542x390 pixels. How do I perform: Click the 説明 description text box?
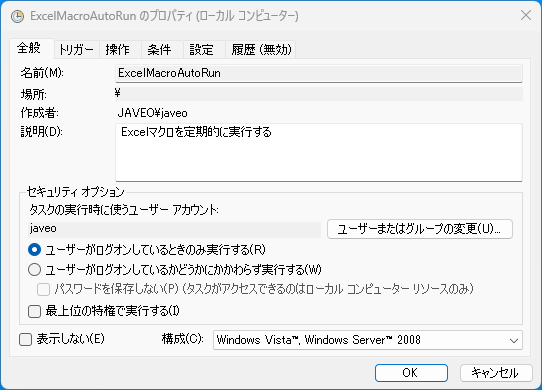(x=319, y=152)
